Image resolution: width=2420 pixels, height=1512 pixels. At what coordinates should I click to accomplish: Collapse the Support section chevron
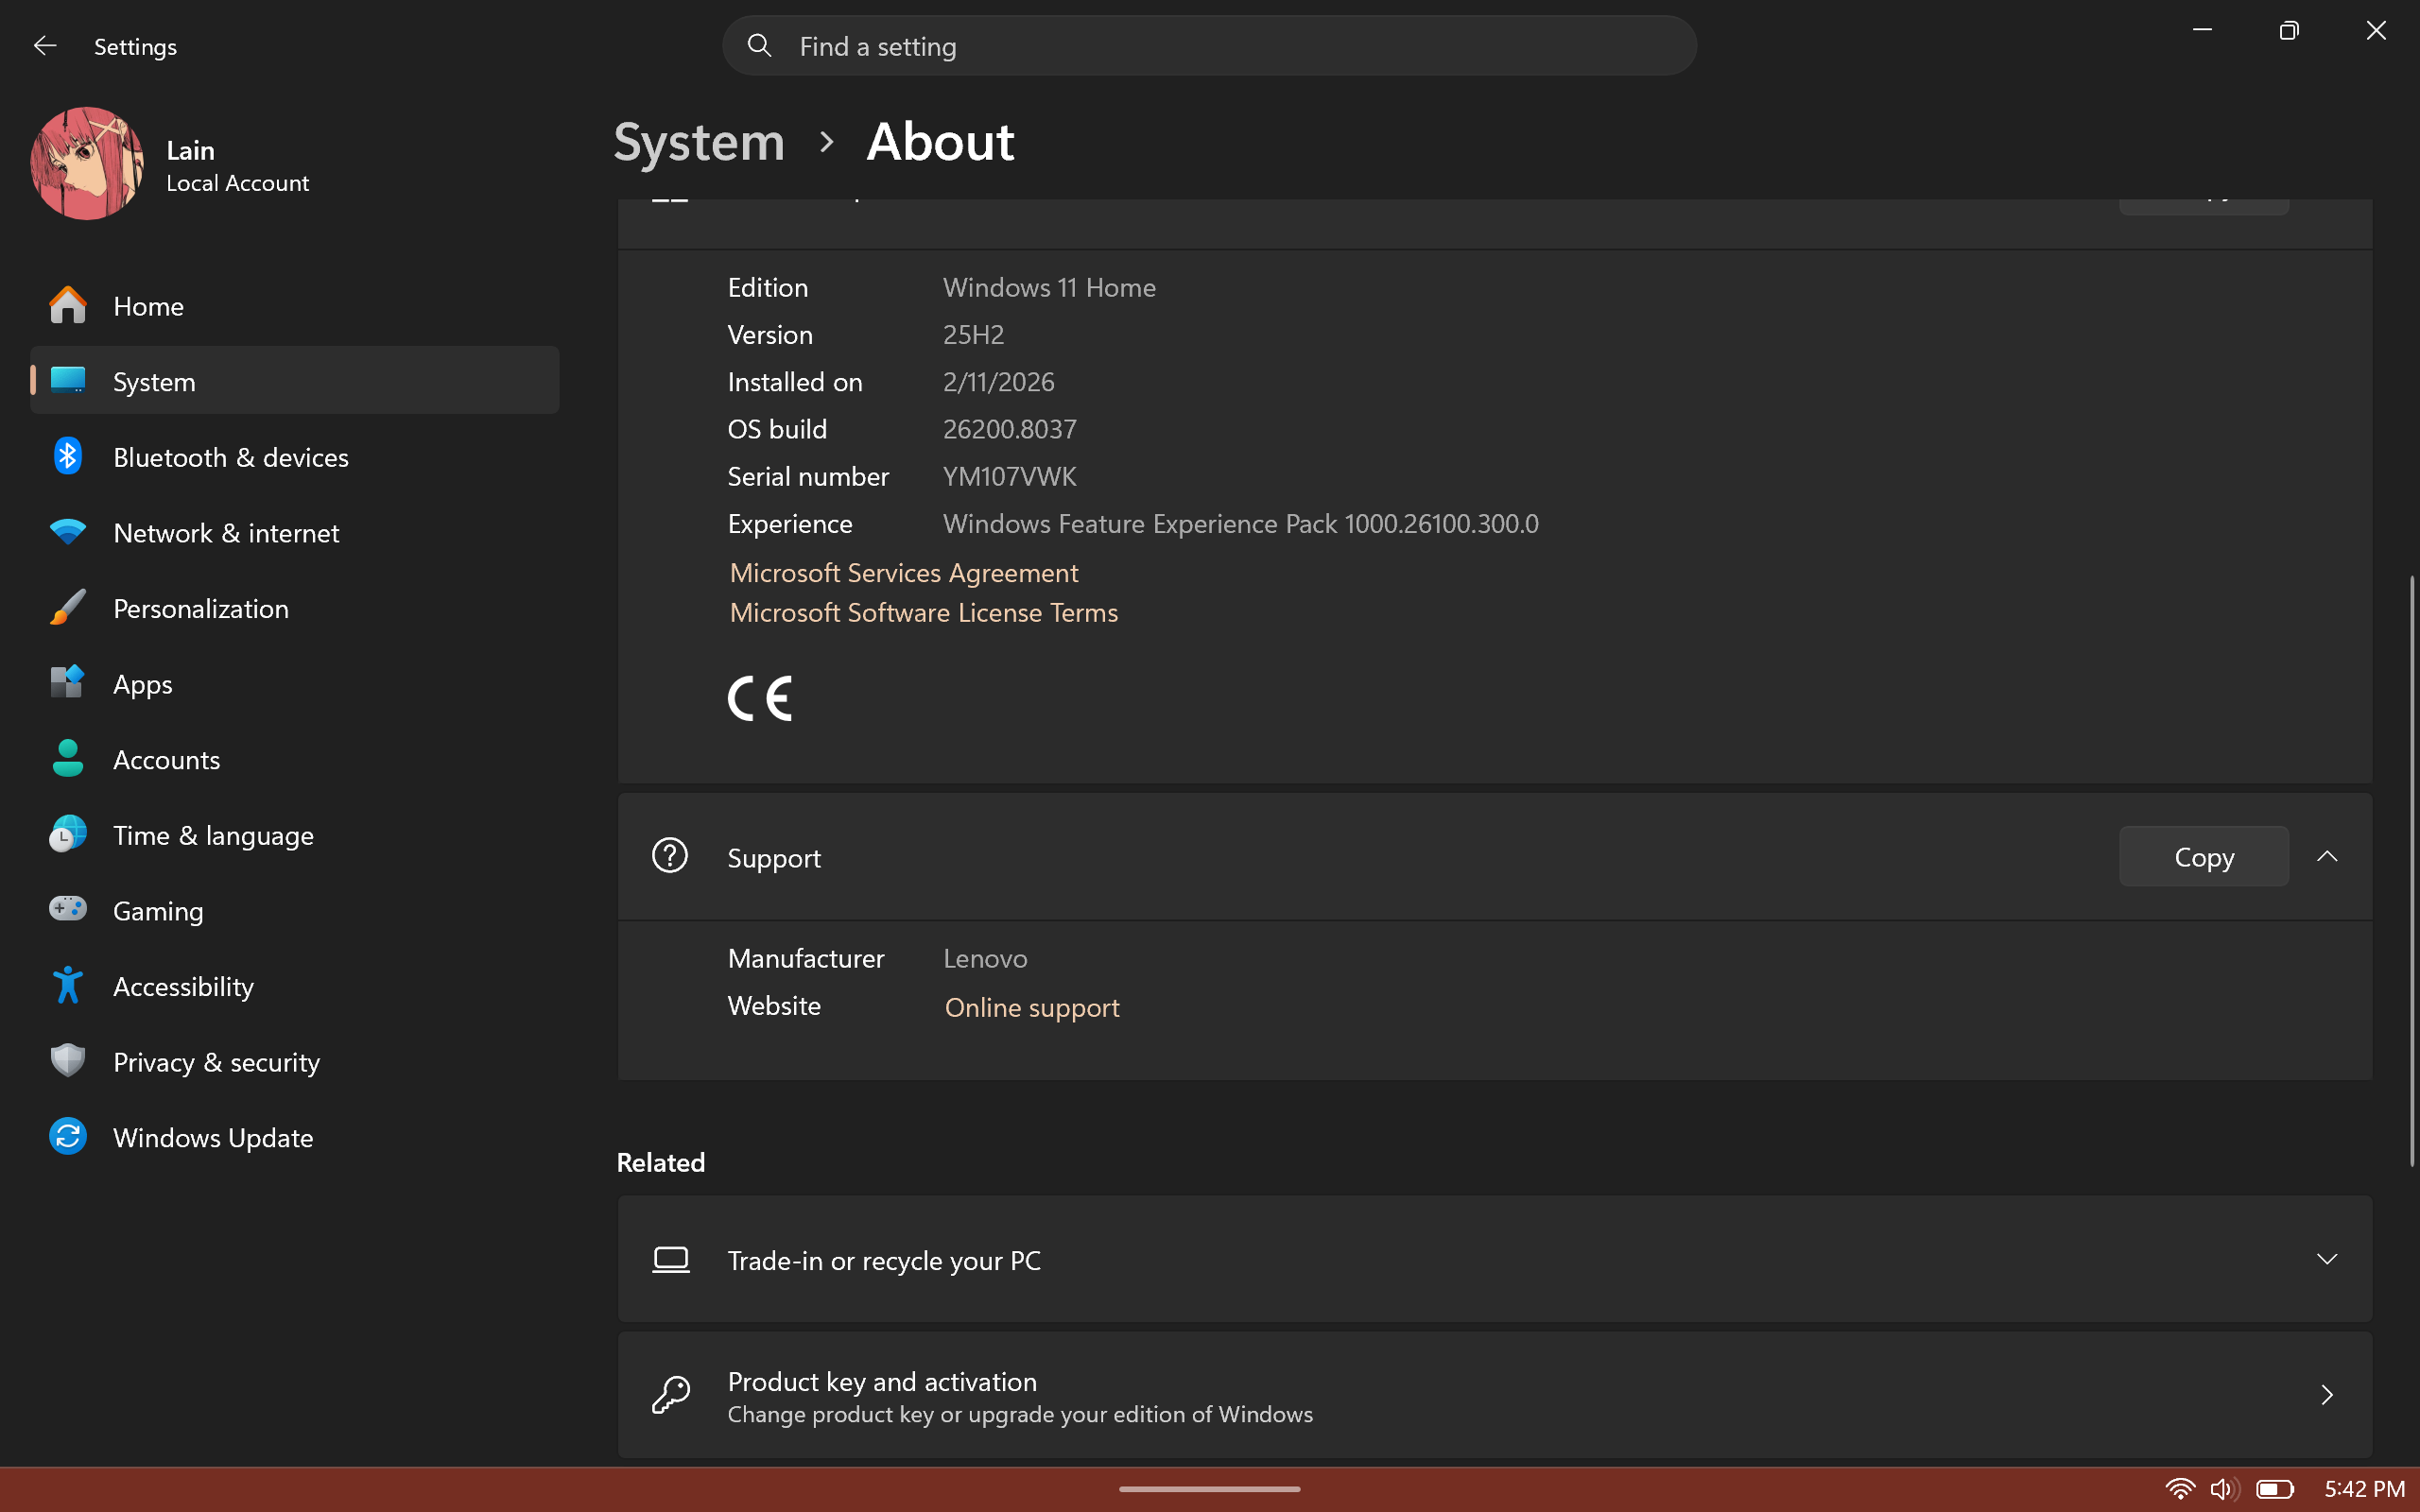[x=2327, y=857]
